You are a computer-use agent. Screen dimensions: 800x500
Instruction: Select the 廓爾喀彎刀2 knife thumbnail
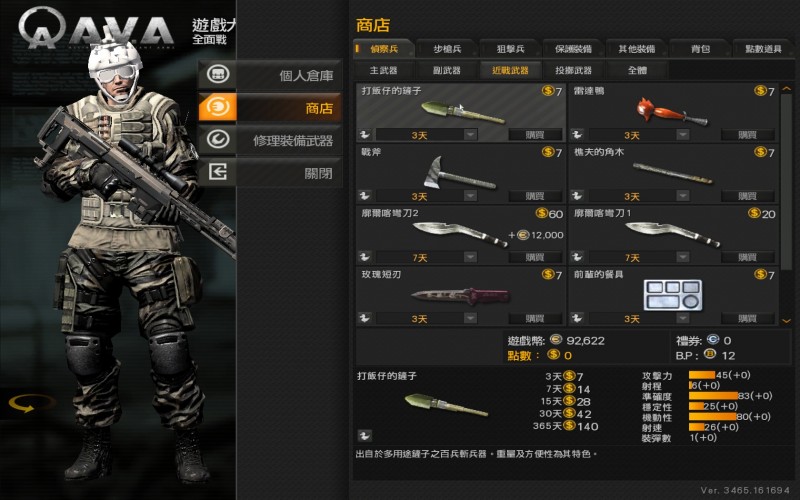(460, 234)
